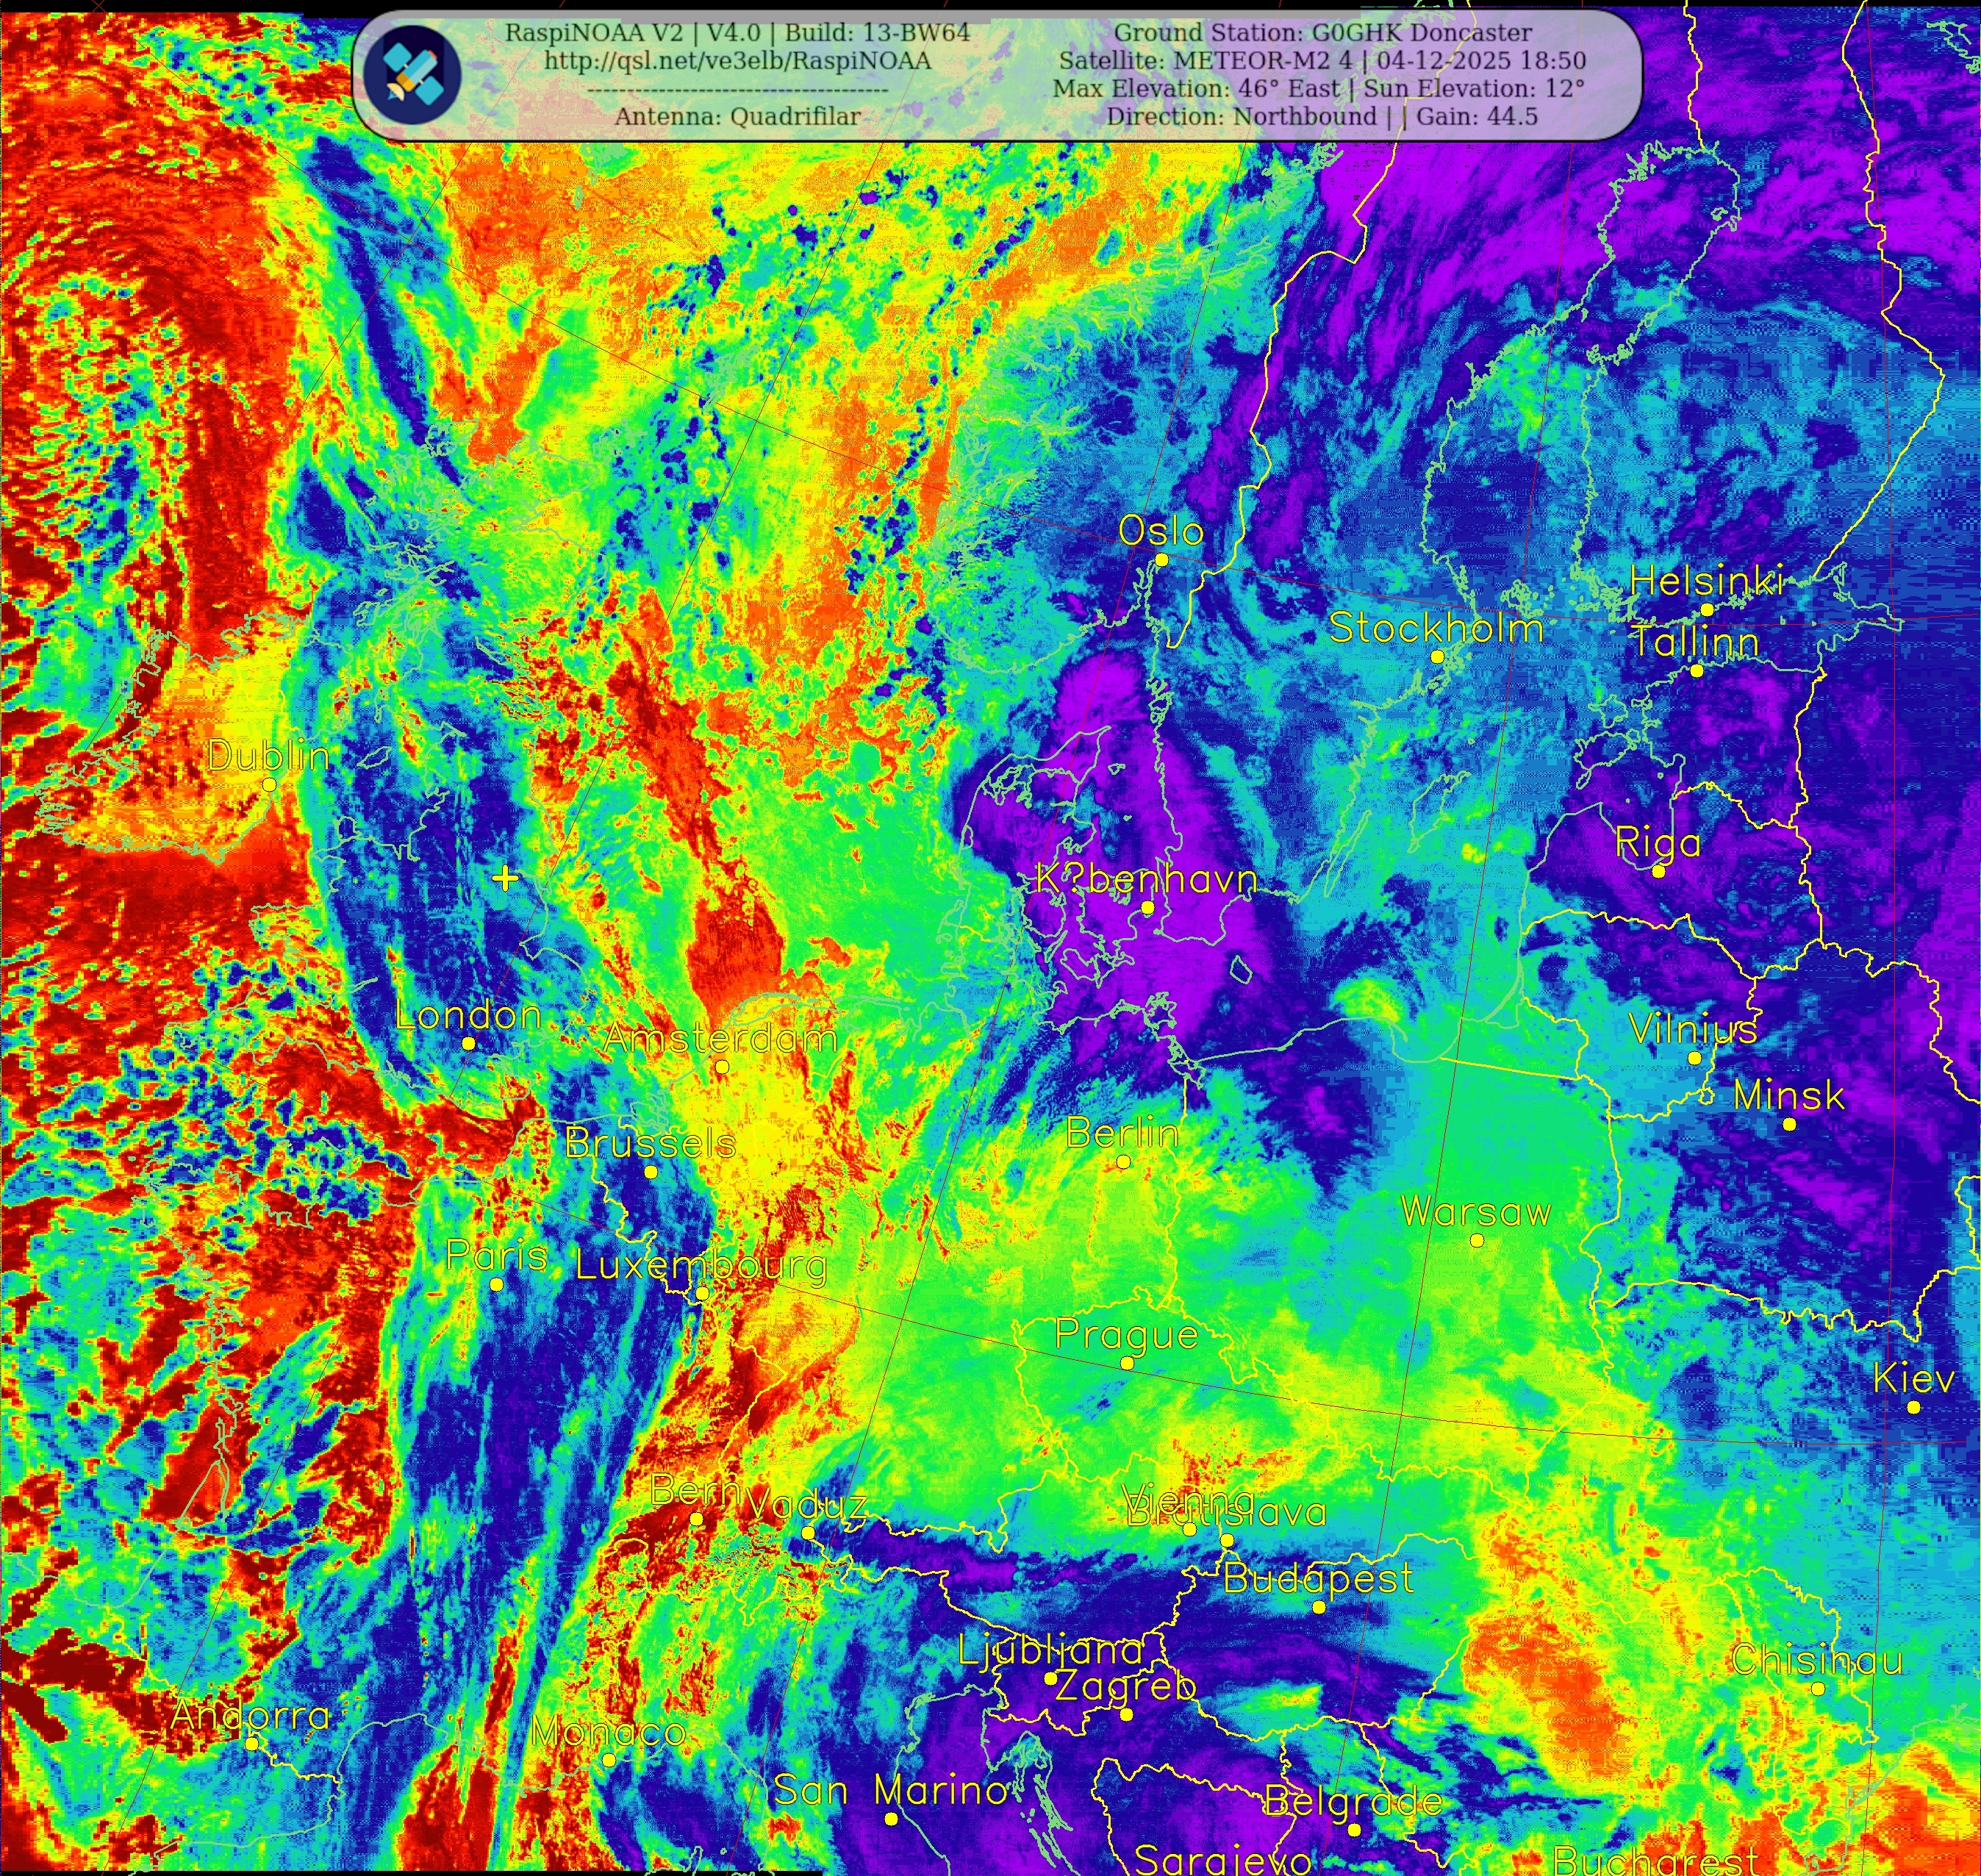Click the Prague city marker dot
This screenshot has height=1876, width=1981.
[1127, 1363]
